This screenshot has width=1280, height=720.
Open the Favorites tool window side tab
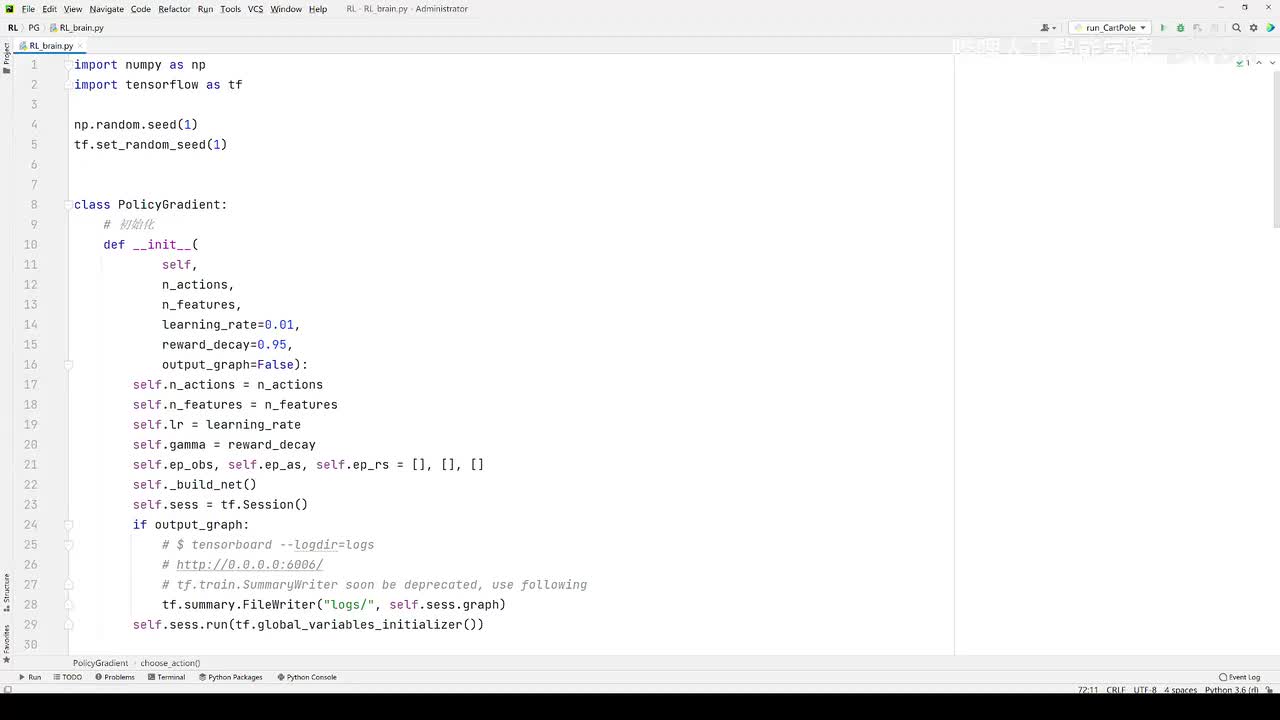(6, 644)
